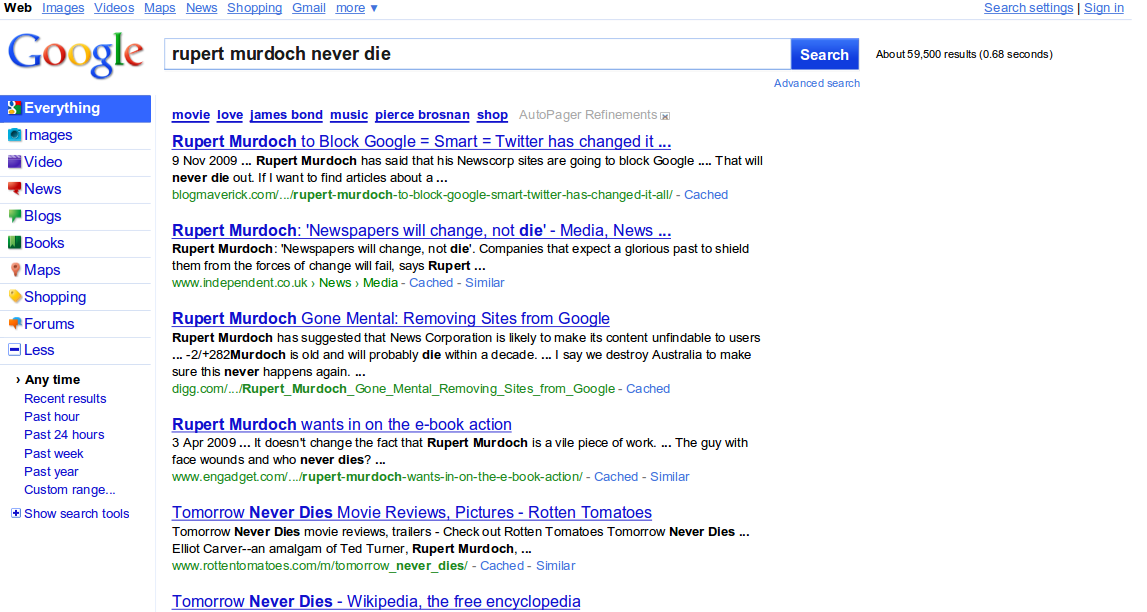1147x612 pixels.
Task: Open Similar link for rottentomatoes.com result
Action: (x=555, y=566)
